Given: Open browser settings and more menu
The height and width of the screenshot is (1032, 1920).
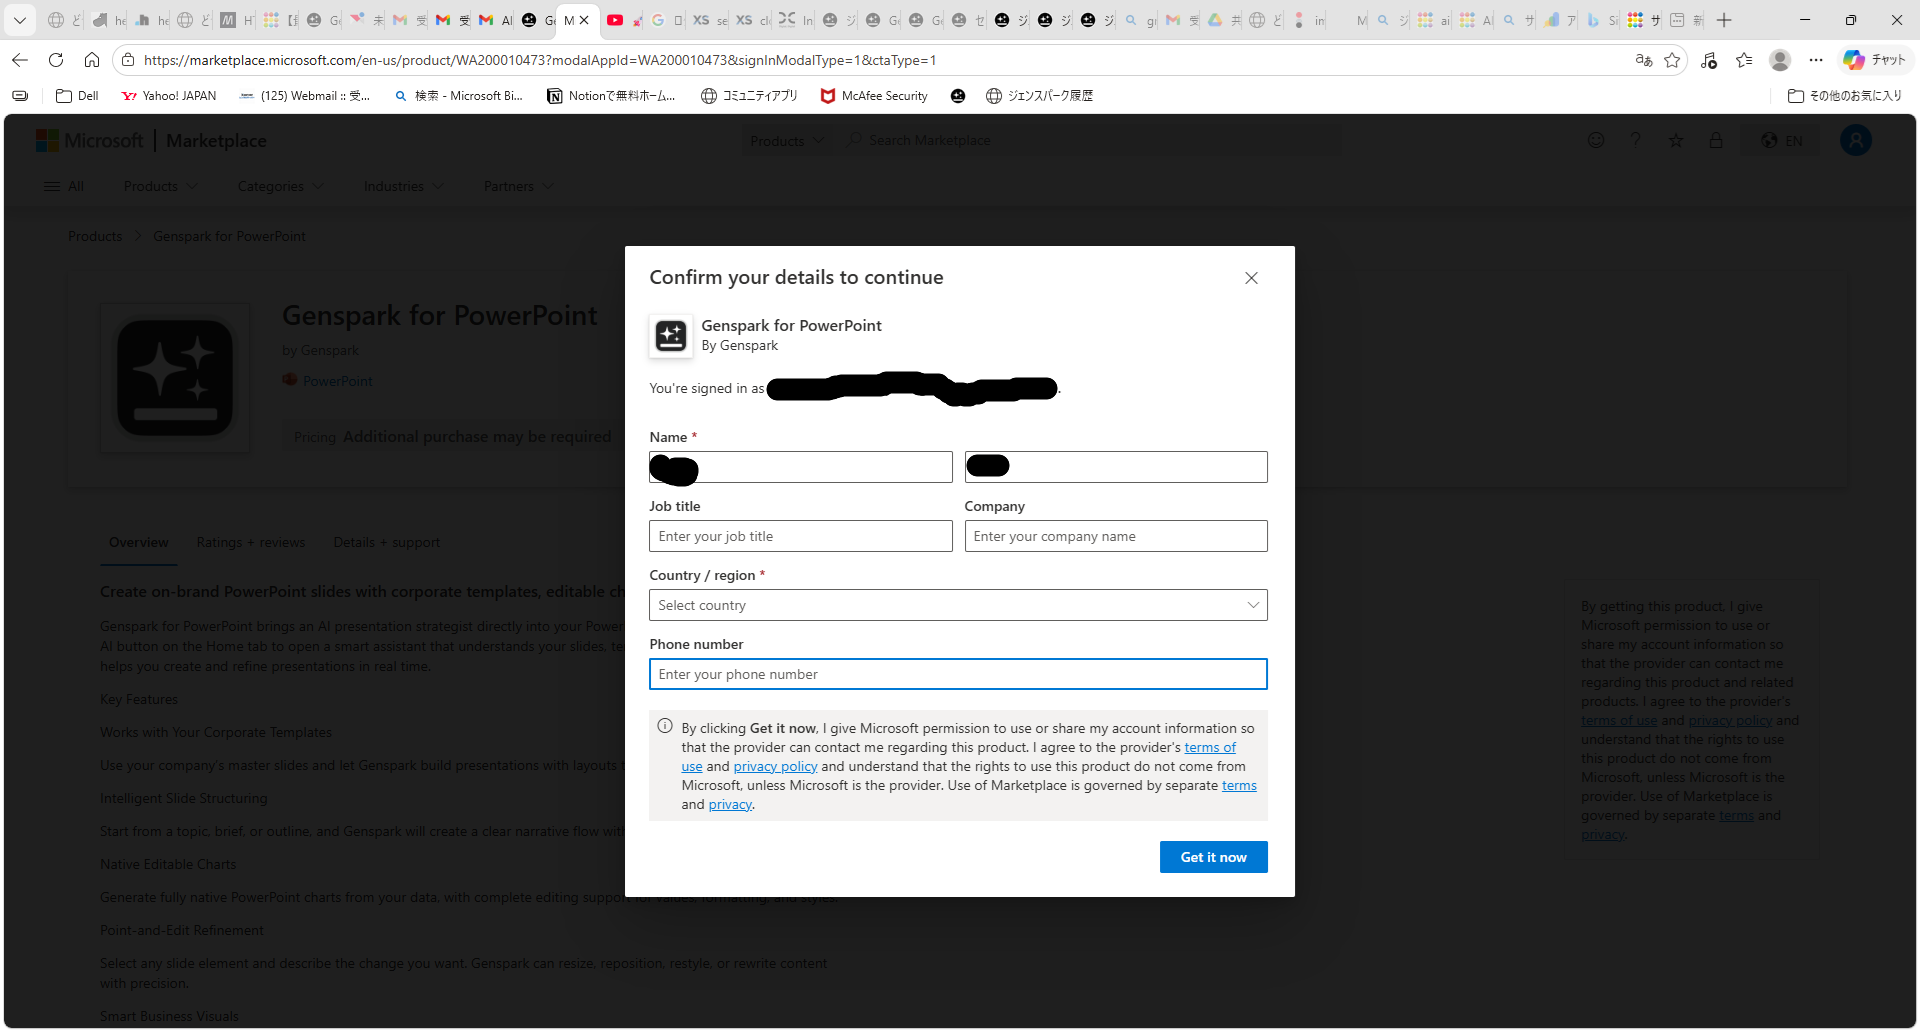Looking at the screenshot, I should click(1816, 60).
